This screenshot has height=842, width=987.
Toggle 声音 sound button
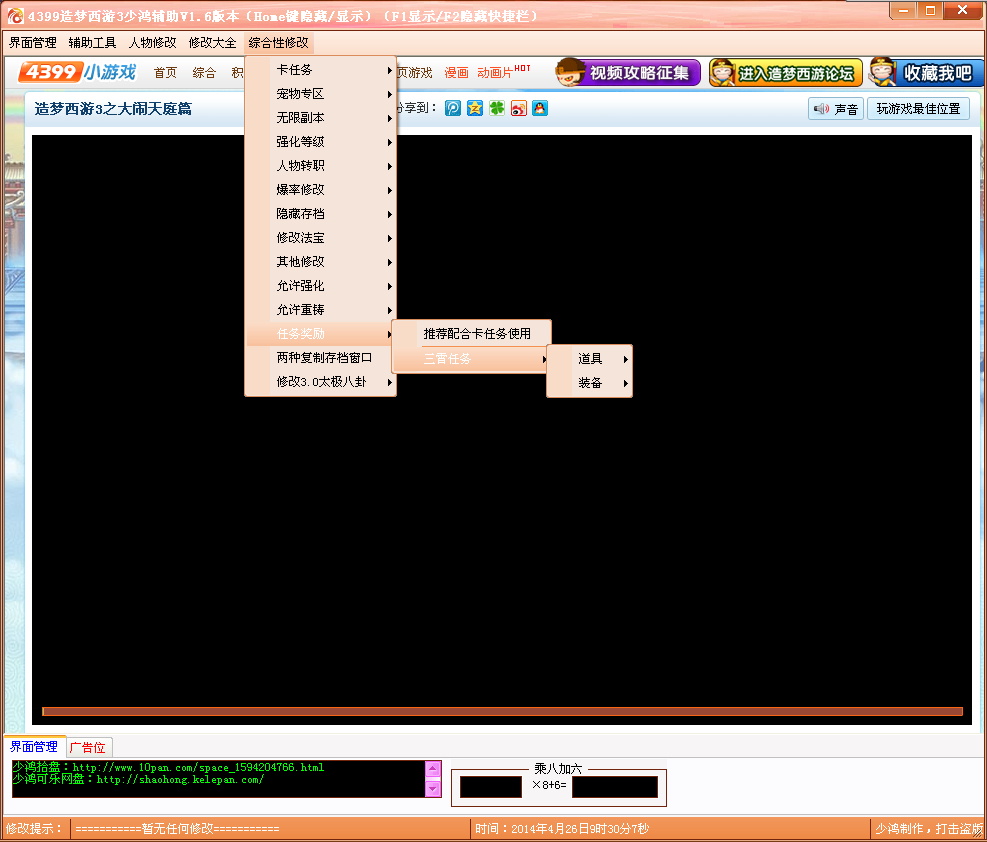(836, 109)
